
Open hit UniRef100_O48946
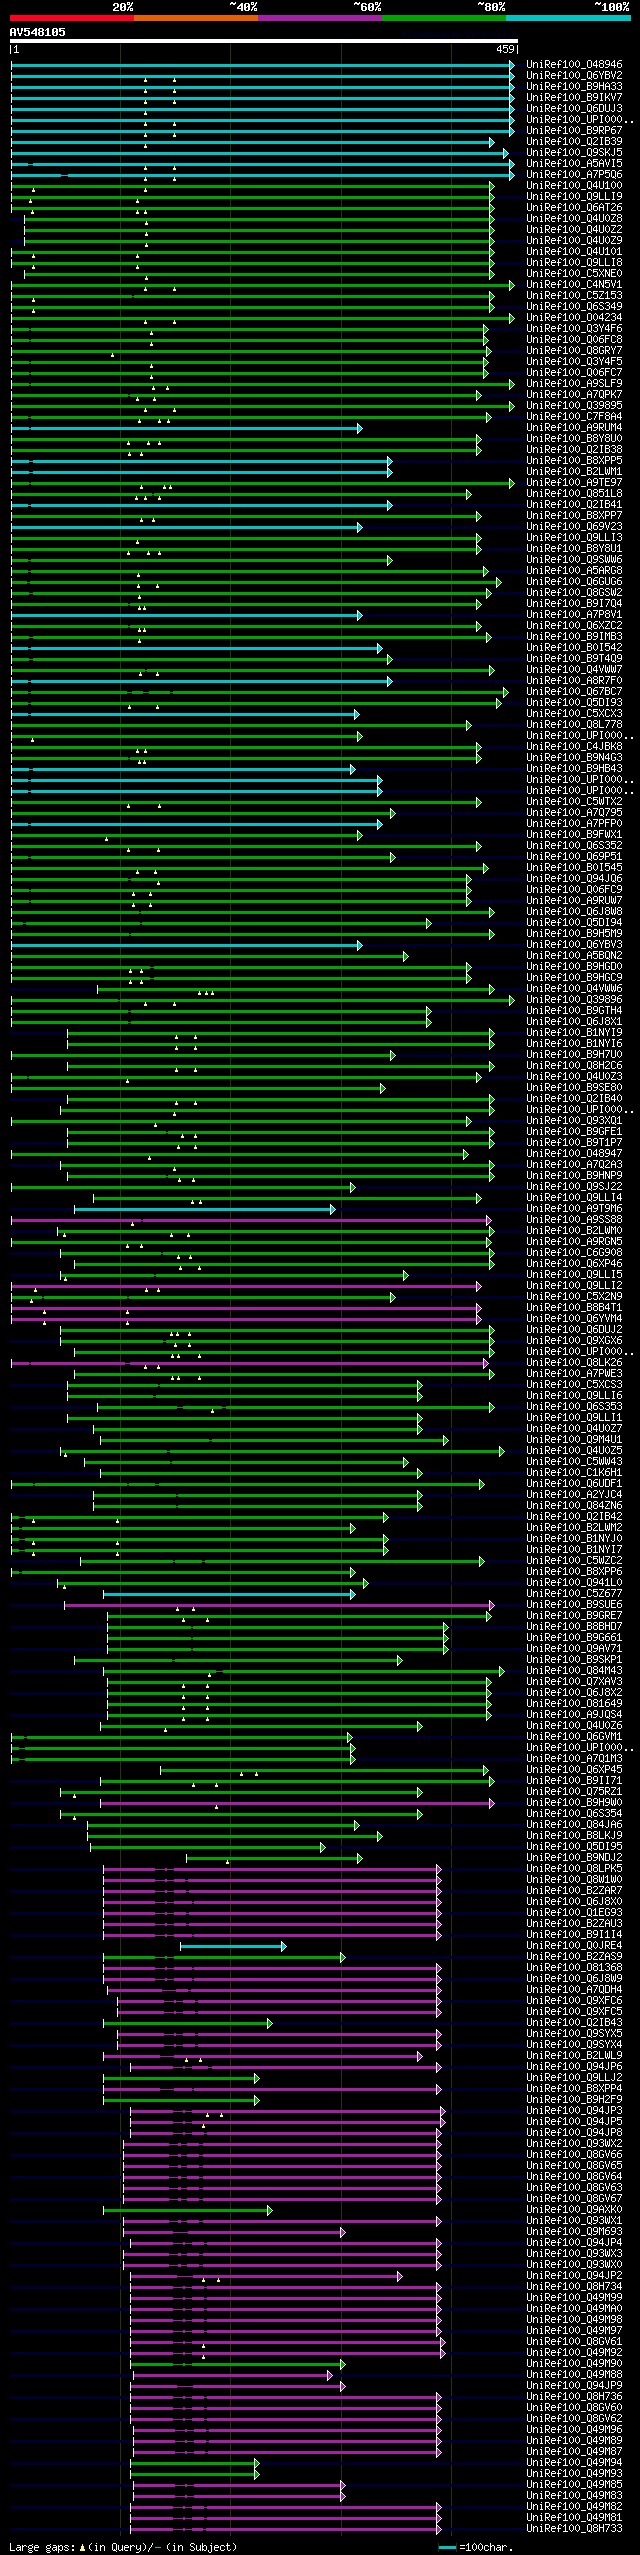tap(574, 64)
